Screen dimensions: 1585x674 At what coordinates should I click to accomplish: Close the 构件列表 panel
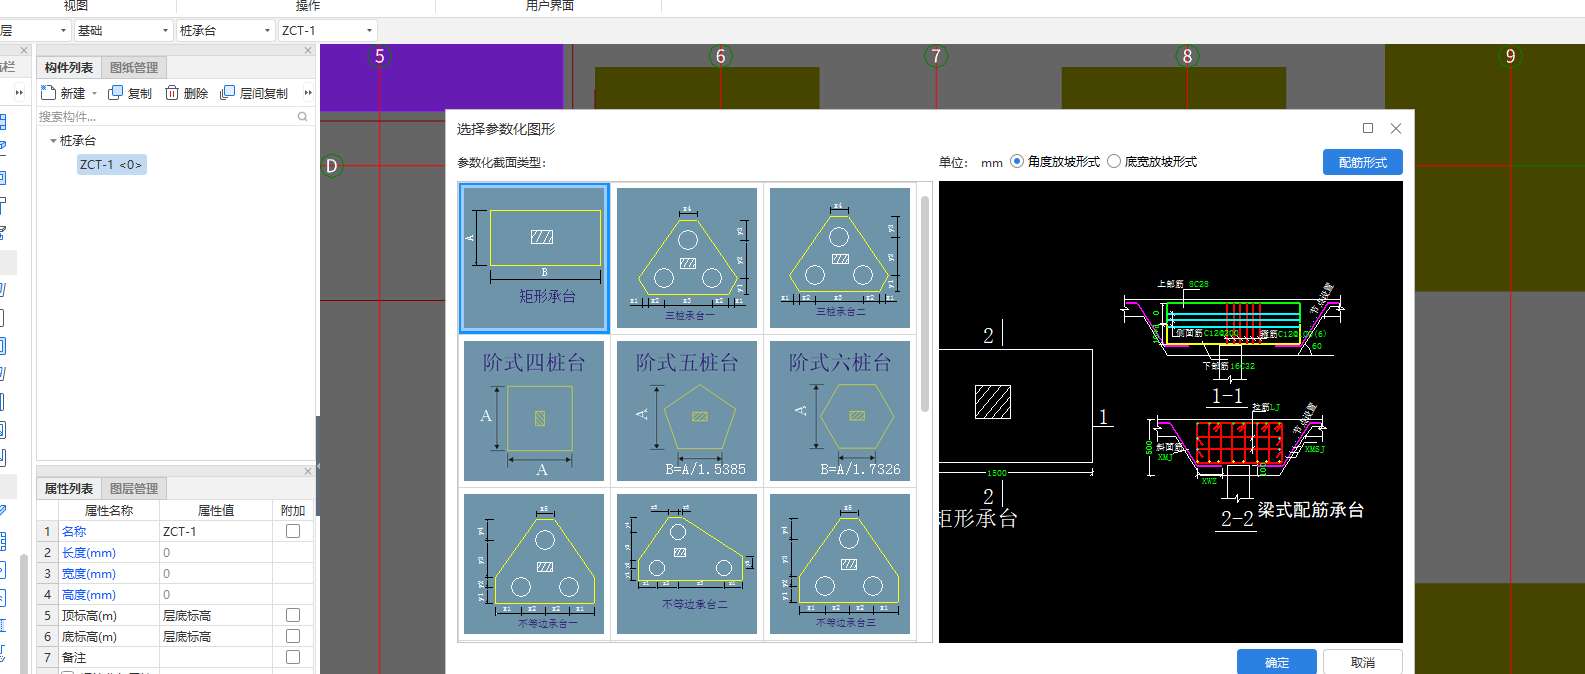pyautogui.click(x=308, y=50)
